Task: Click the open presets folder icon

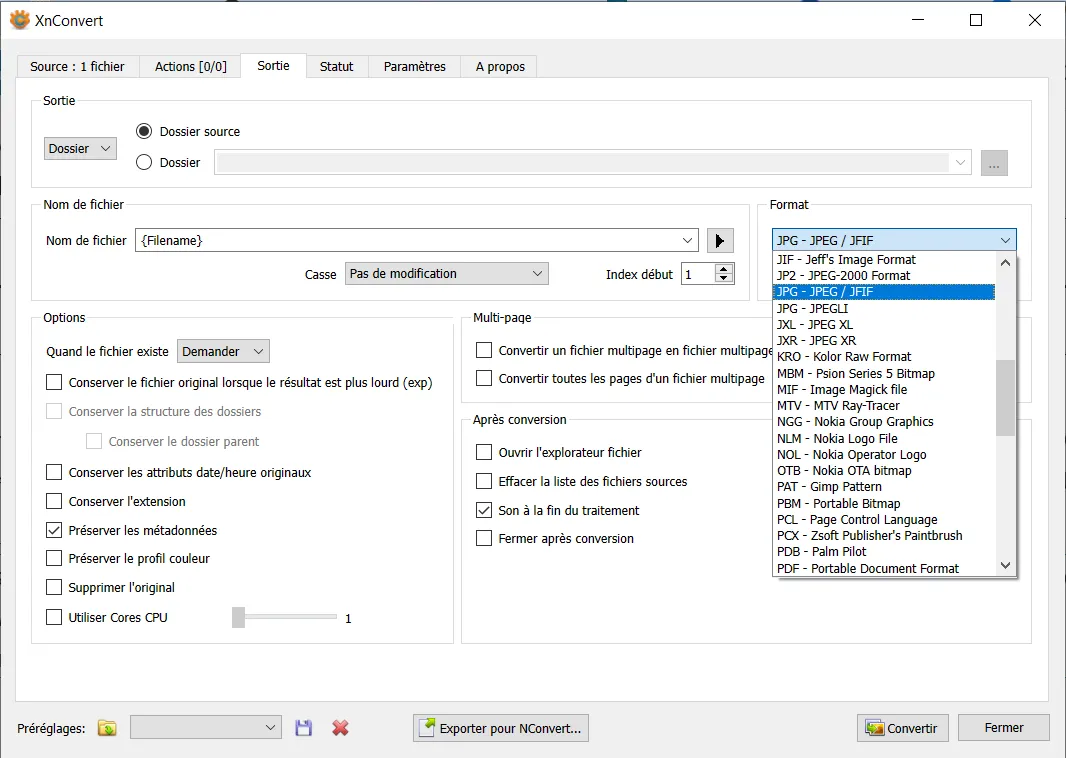Action: coord(107,728)
